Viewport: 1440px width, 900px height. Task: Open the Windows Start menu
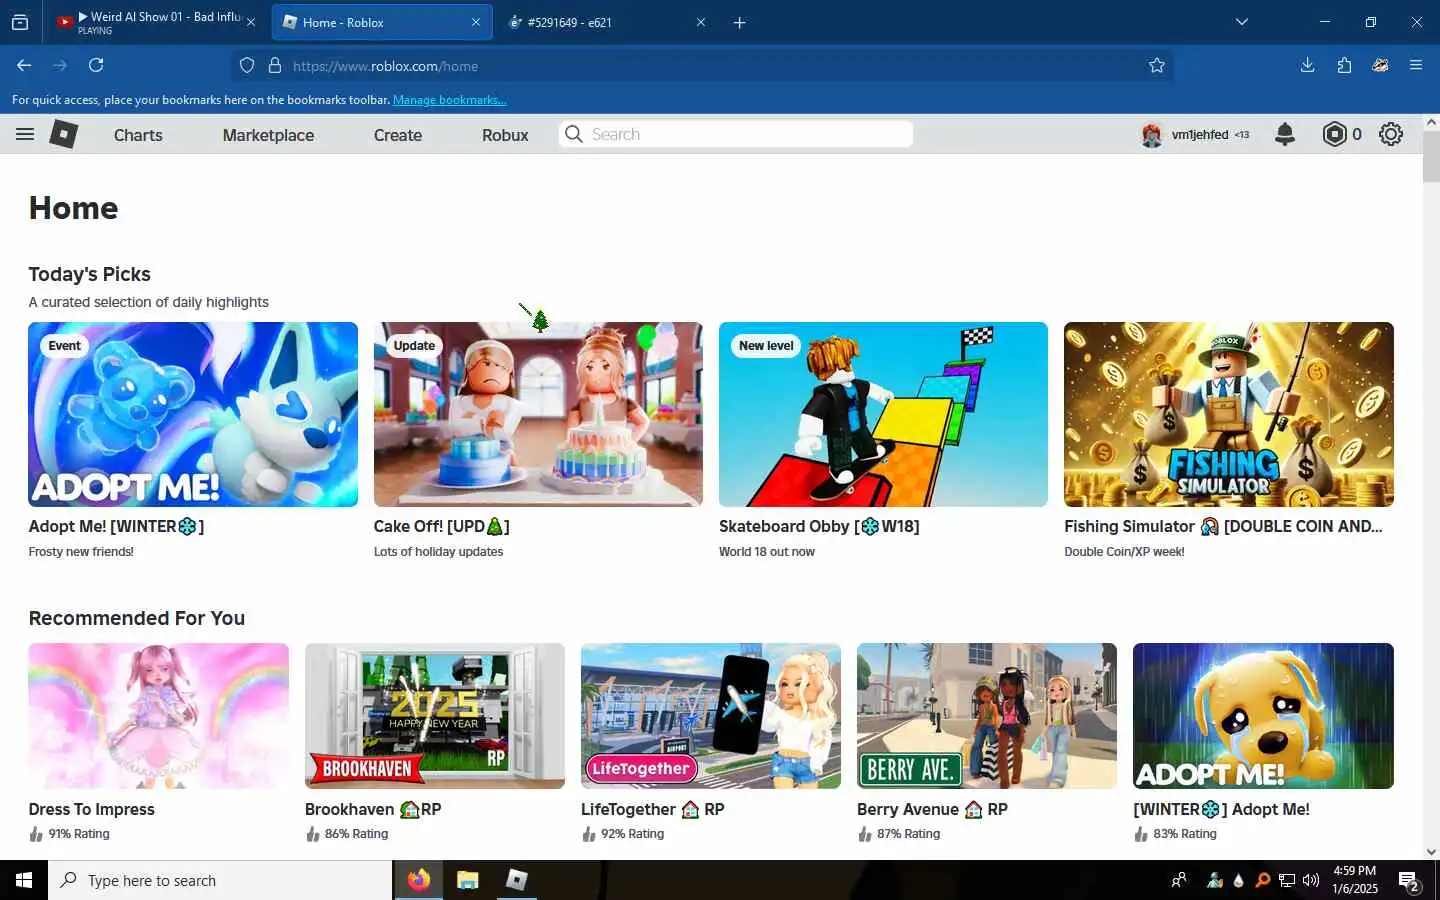[x=24, y=880]
